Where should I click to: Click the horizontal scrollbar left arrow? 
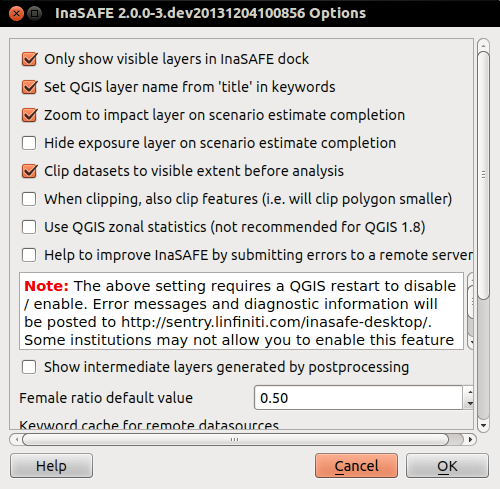(16, 439)
